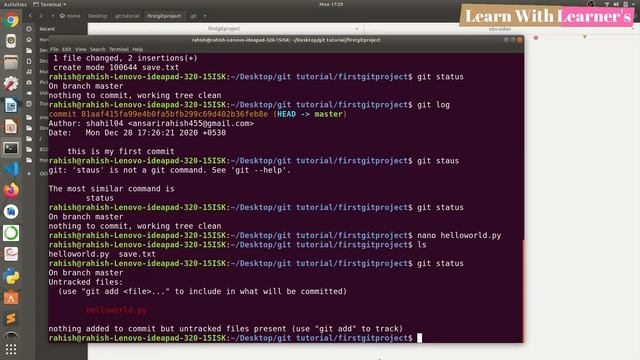This screenshot has width=640, height=360.
Task: Click the Pictures camera icon in Files sidebar
Action: 29,82
